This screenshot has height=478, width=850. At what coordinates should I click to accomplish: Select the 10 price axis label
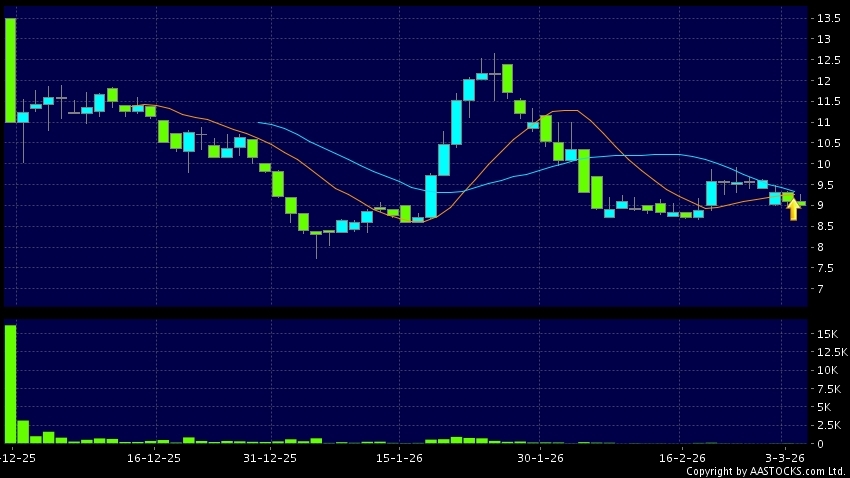coord(825,164)
